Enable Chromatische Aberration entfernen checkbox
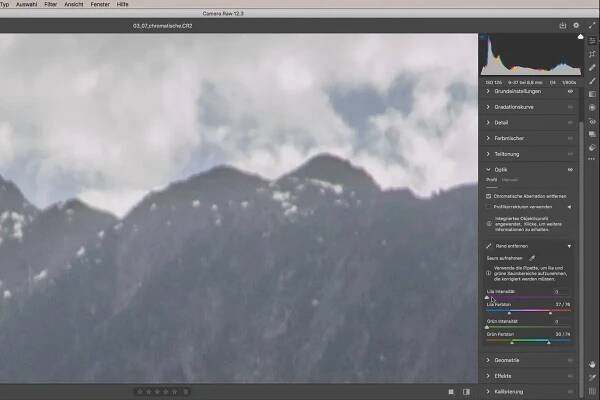The width and height of the screenshot is (600, 400). click(489, 196)
